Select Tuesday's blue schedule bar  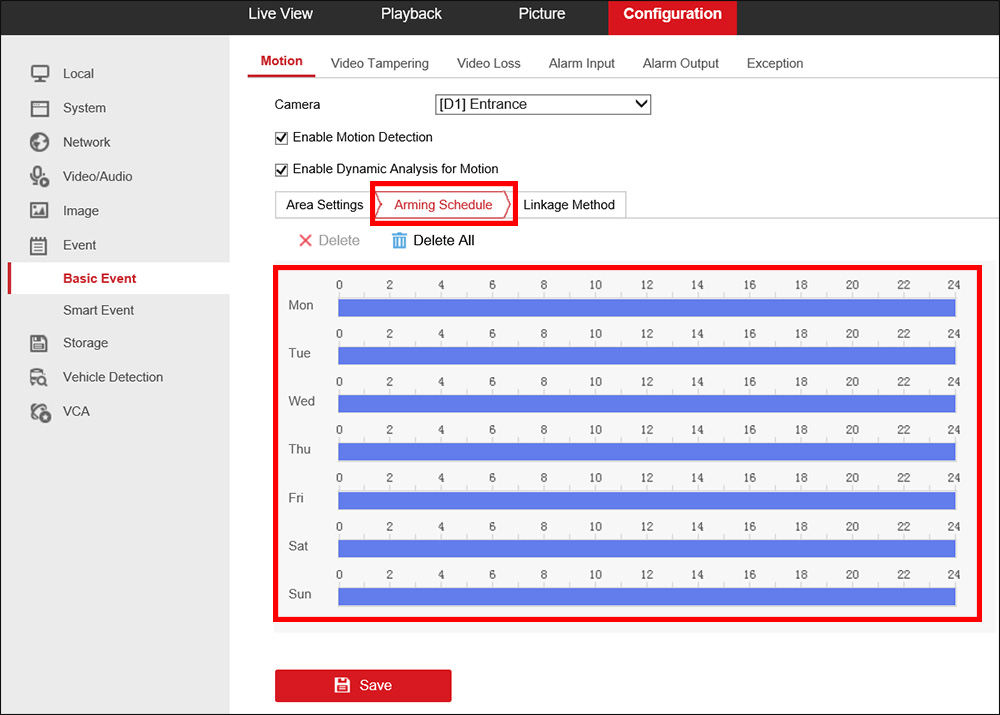click(647, 356)
